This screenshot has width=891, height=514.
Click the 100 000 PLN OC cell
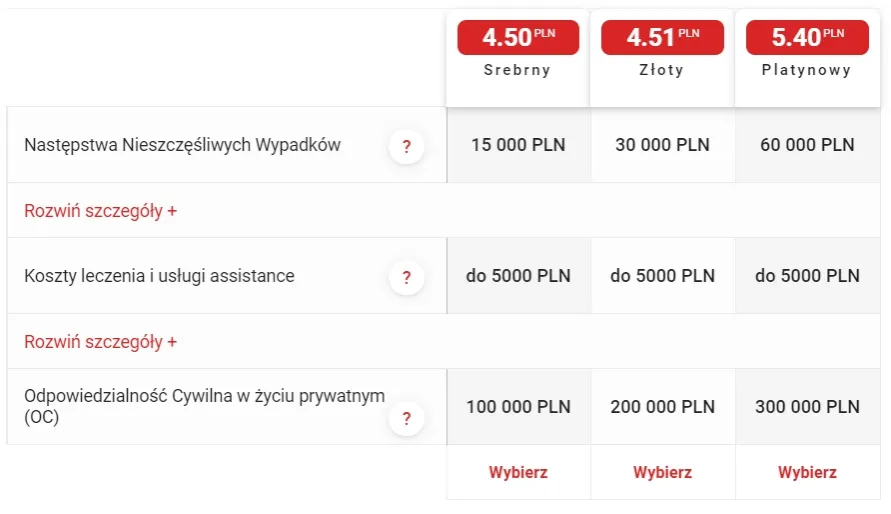[518, 407]
